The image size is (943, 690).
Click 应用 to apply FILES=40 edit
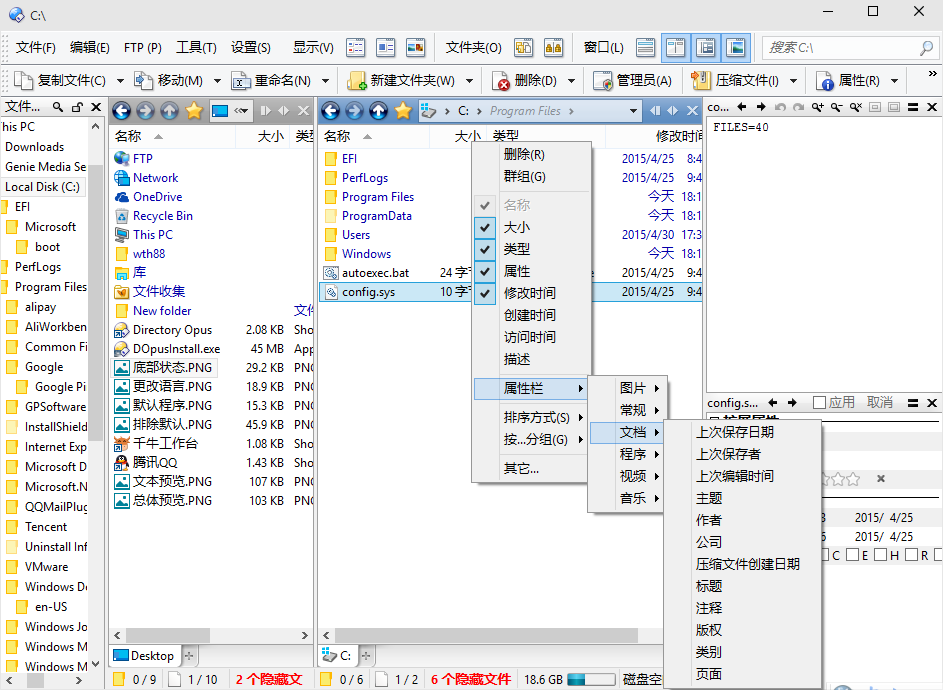[840, 403]
